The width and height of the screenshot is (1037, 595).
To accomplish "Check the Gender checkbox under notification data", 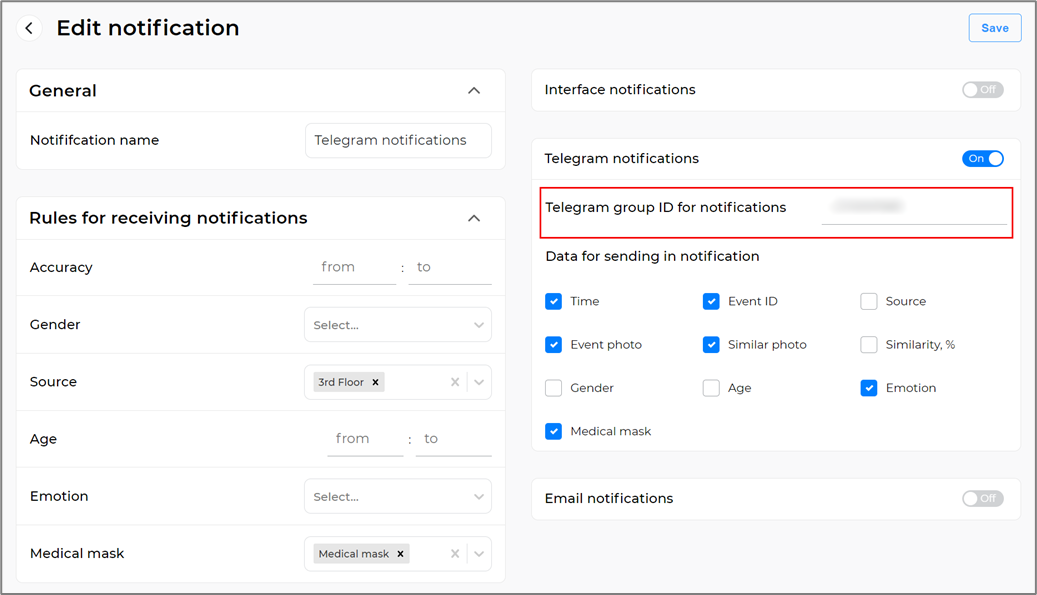I will (553, 388).
